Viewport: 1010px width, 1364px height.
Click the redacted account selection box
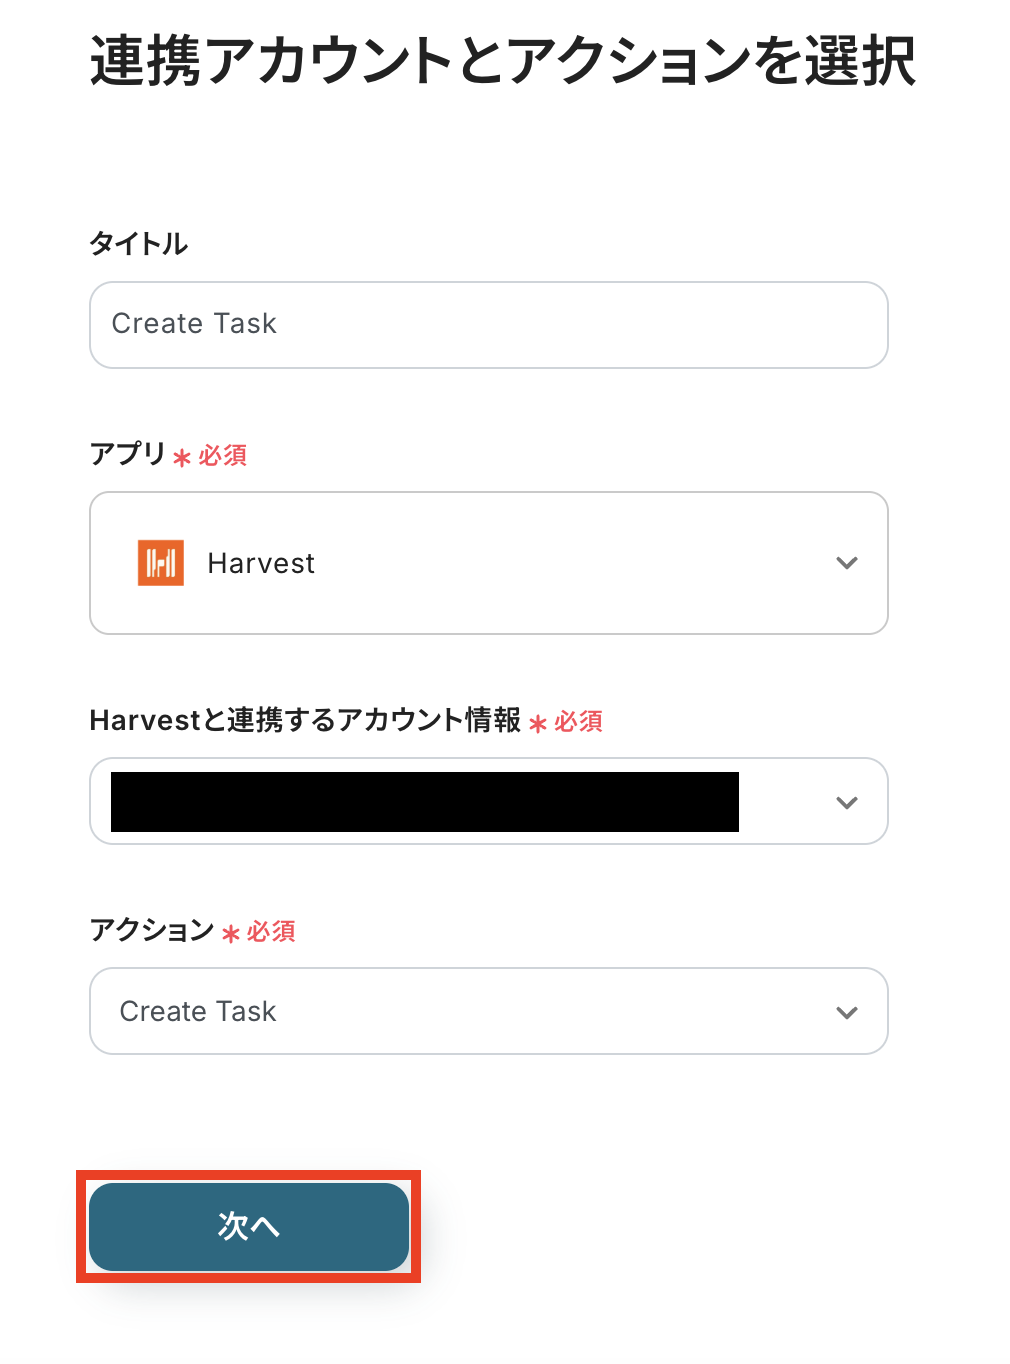click(x=424, y=802)
